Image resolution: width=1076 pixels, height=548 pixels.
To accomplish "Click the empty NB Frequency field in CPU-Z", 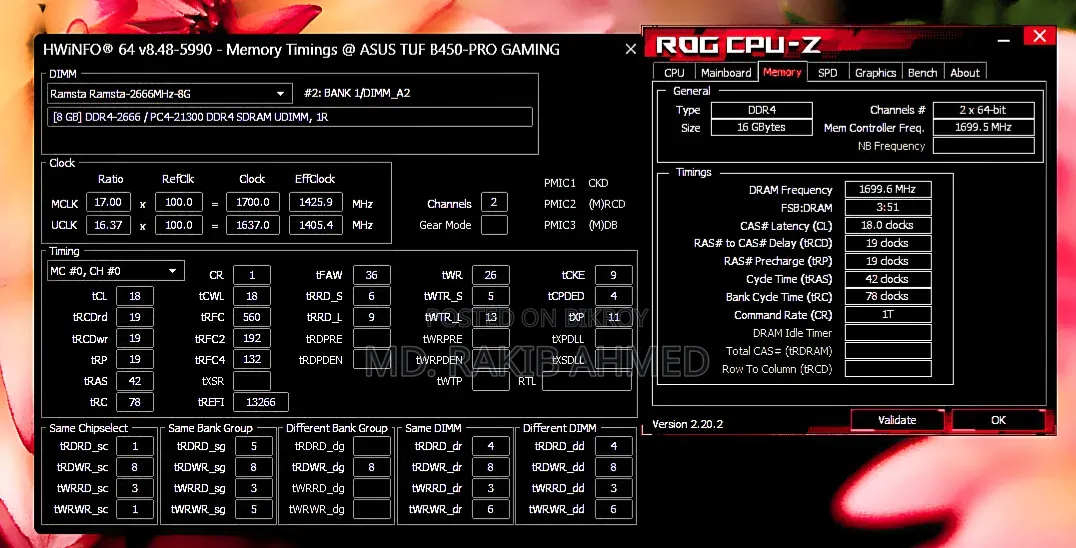I will coord(983,145).
